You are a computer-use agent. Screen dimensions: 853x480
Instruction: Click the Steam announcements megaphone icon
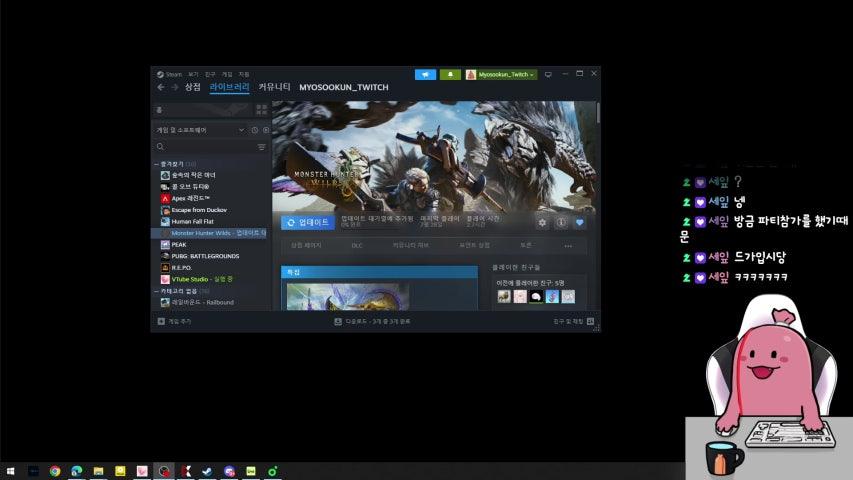[x=425, y=74]
